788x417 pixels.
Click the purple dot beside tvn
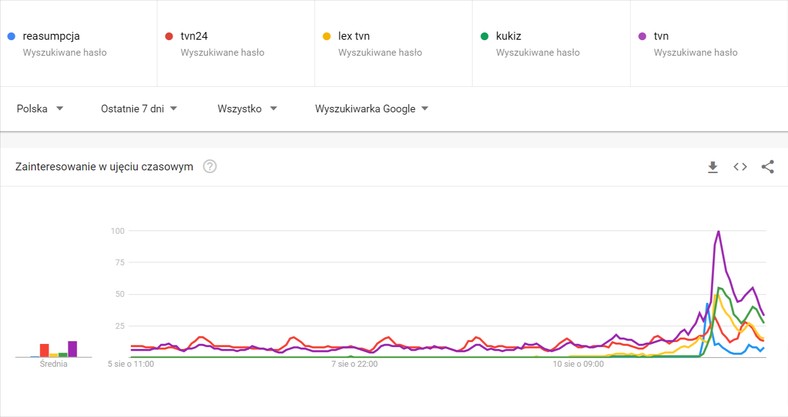tap(642, 36)
